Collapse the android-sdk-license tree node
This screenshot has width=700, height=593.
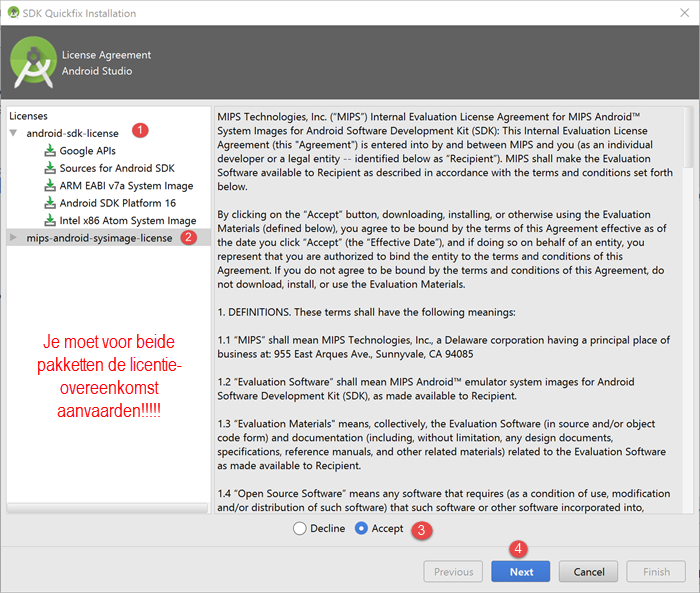14,133
